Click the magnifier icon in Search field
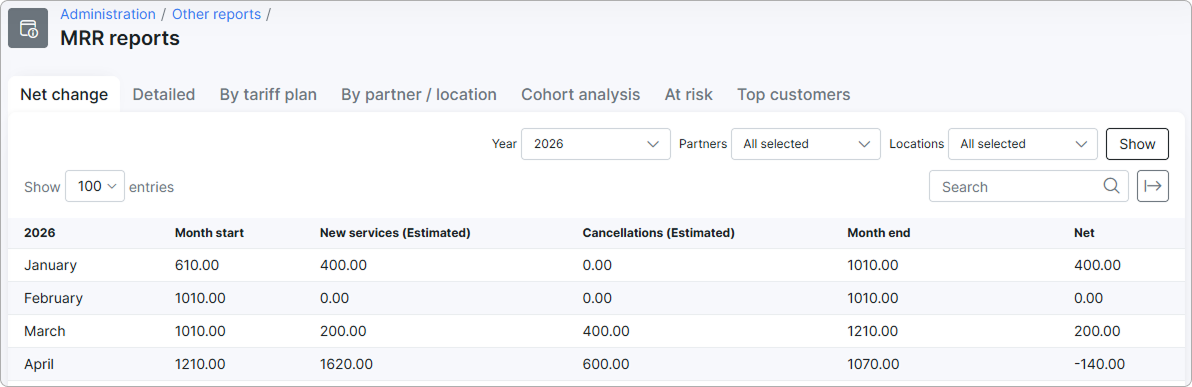Screen dimensions: 1192x387 click(x=1111, y=186)
